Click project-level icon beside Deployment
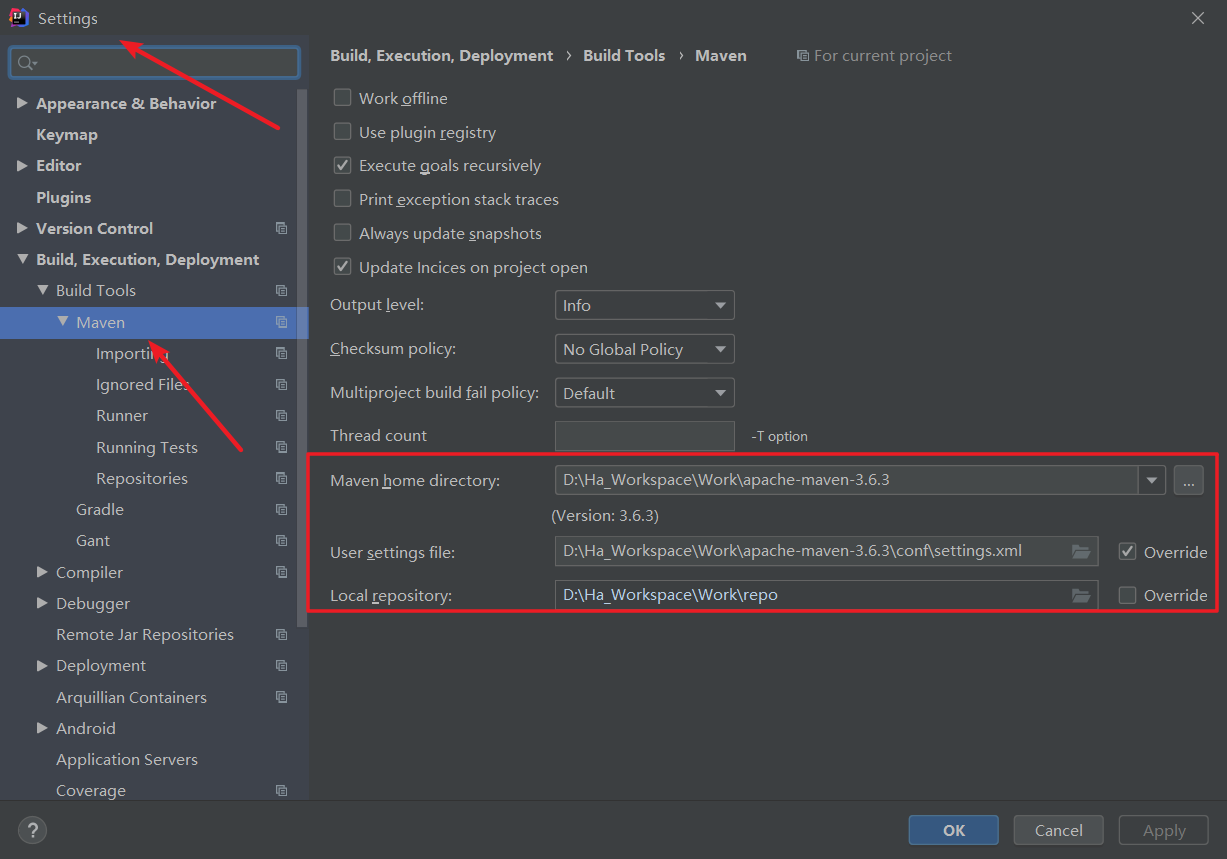This screenshot has width=1227, height=859. click(281, 666)
